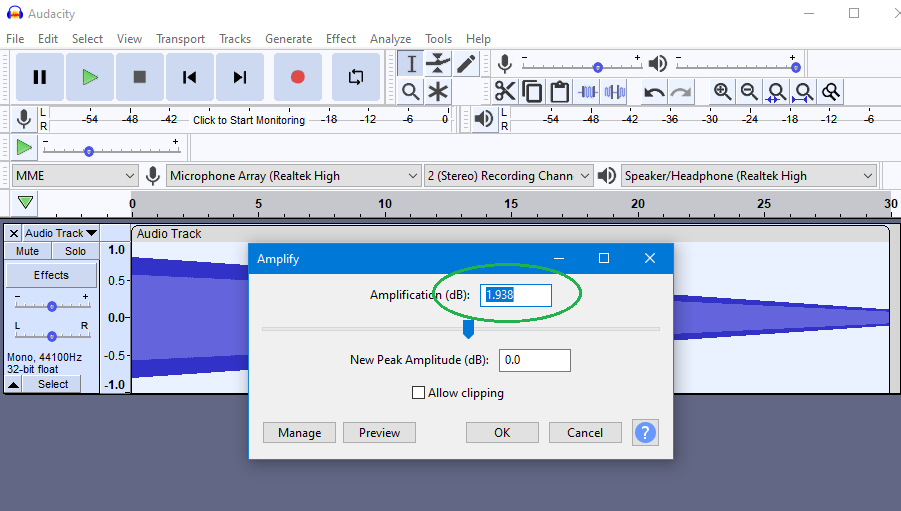This screenshot has height=511, width=901.
Task: Stop playback with the Stop button
Action: pos(140,77)
